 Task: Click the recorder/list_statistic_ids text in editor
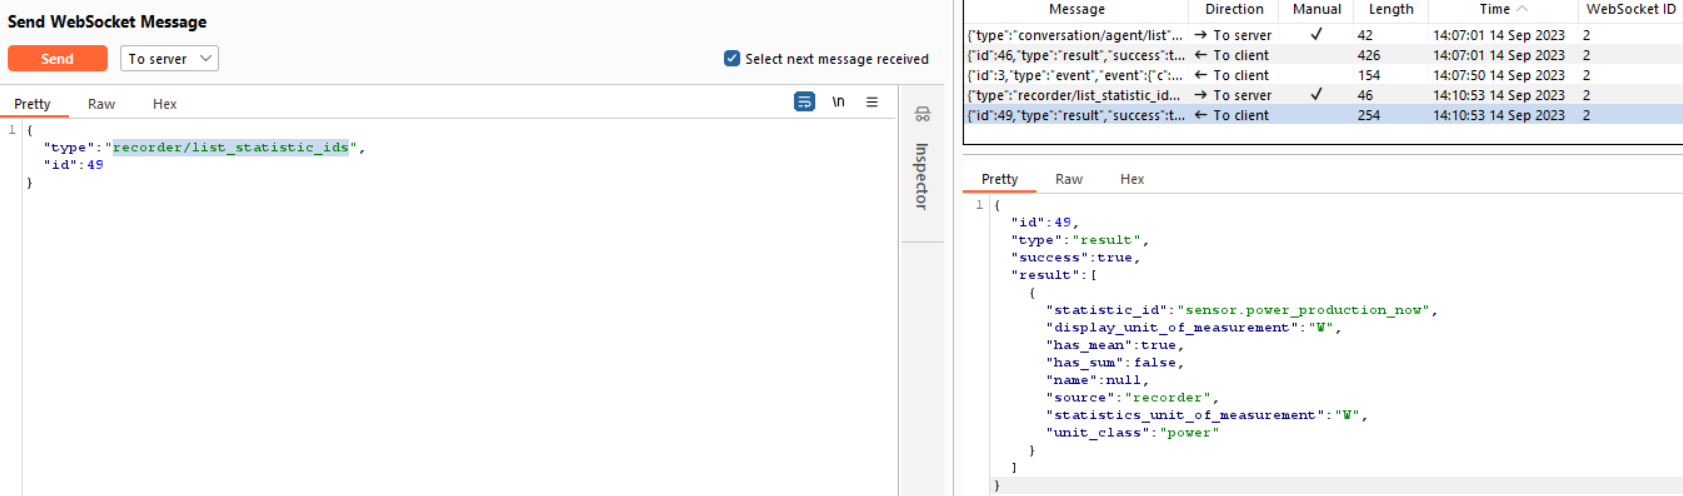coord(230,148)
